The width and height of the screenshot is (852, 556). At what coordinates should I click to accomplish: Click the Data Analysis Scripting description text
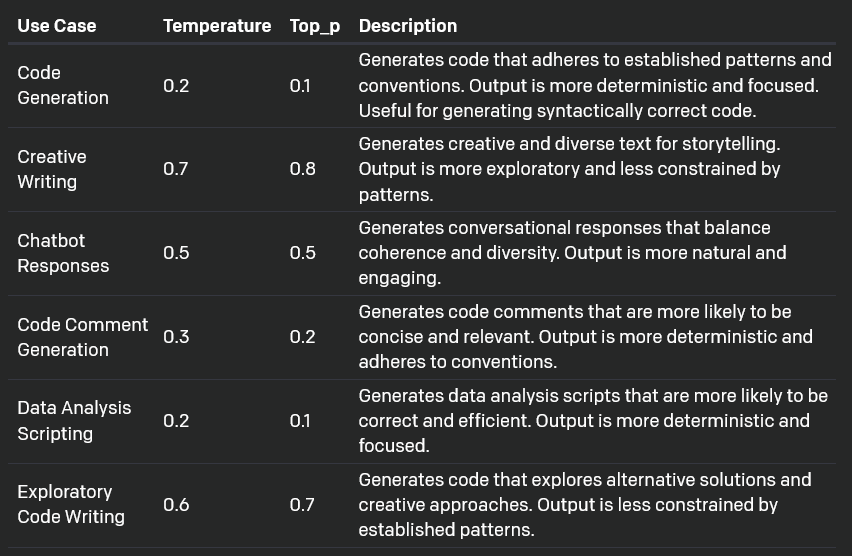(x=592, y=421)
